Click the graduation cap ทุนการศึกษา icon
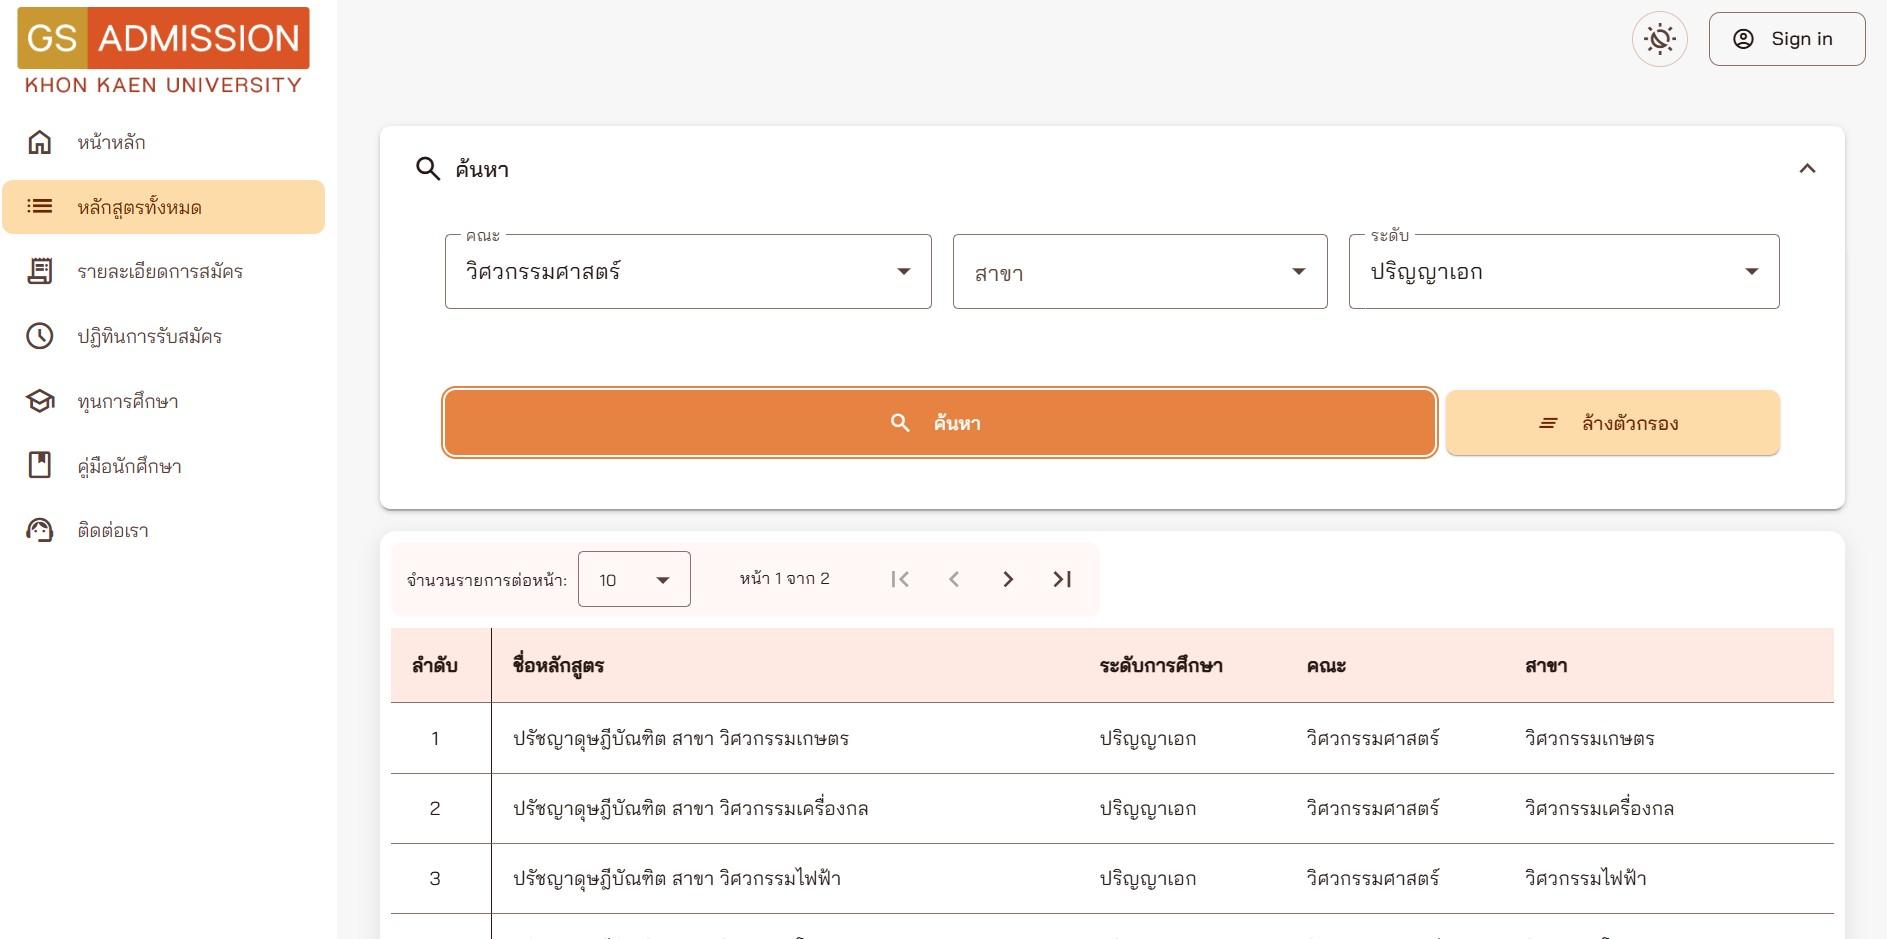 pos(40,401)
